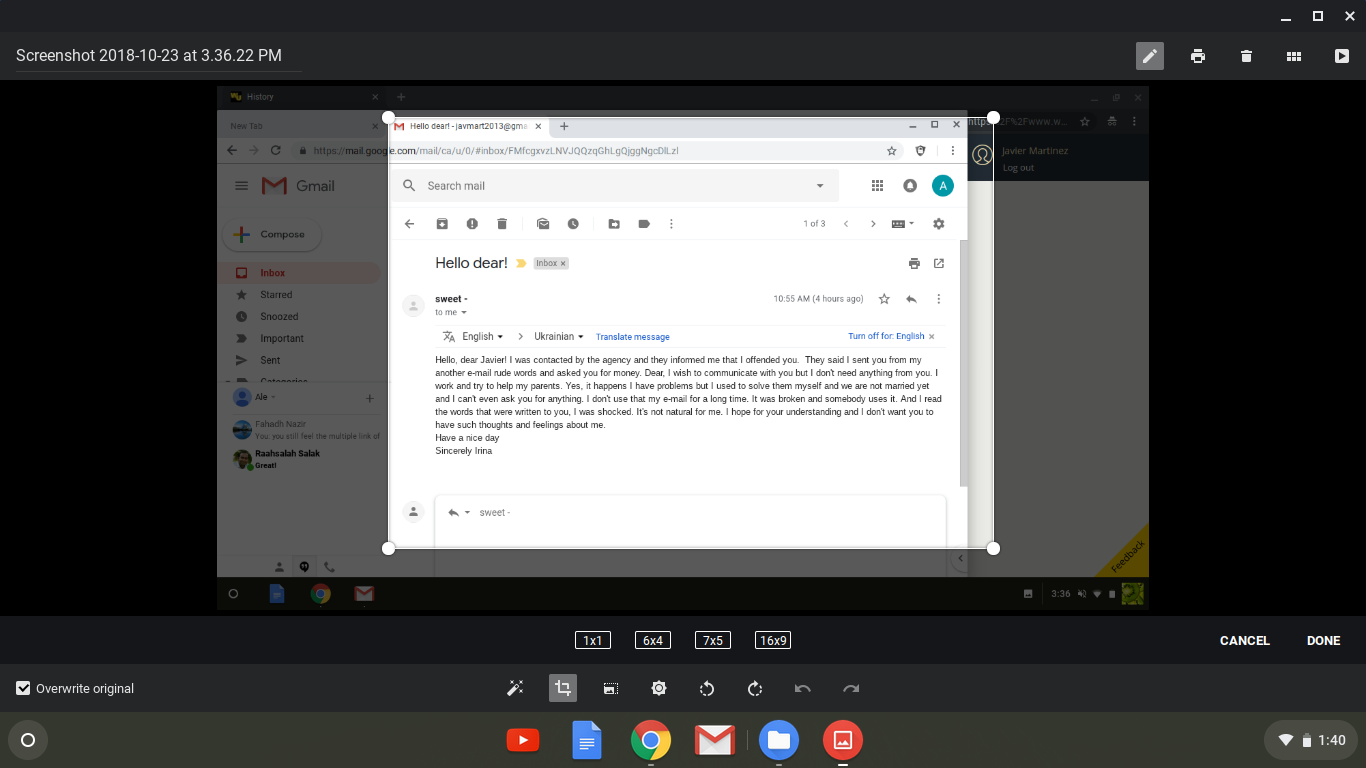The width and height of the screenshot is (1366, 768).
Task: Choose the 1x1 crop aspect ratio
Action: (x=593, y=640)
